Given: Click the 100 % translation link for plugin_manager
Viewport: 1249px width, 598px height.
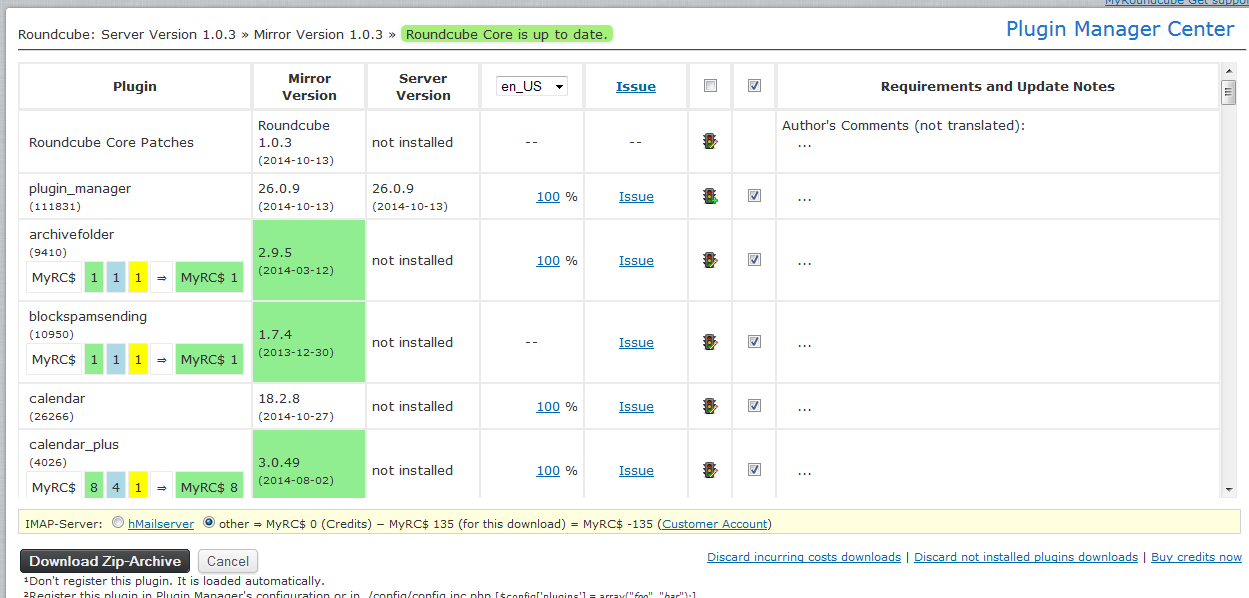Looking at the screenshot, I should pyautogui.click(x=548, y=197).
